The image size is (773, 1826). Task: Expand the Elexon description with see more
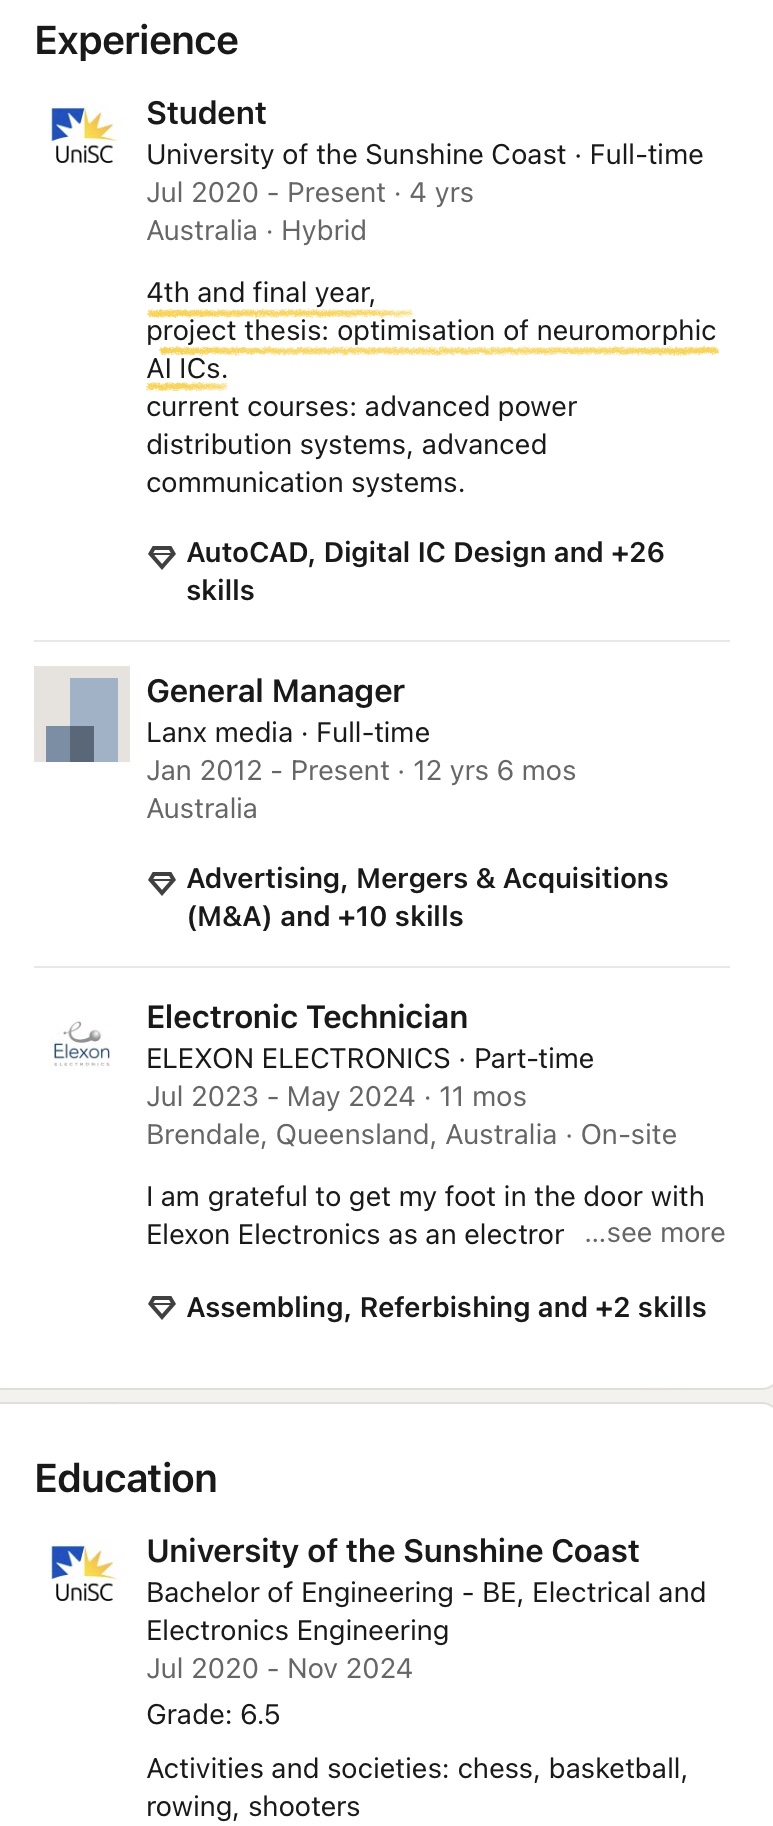point(655,1233)
